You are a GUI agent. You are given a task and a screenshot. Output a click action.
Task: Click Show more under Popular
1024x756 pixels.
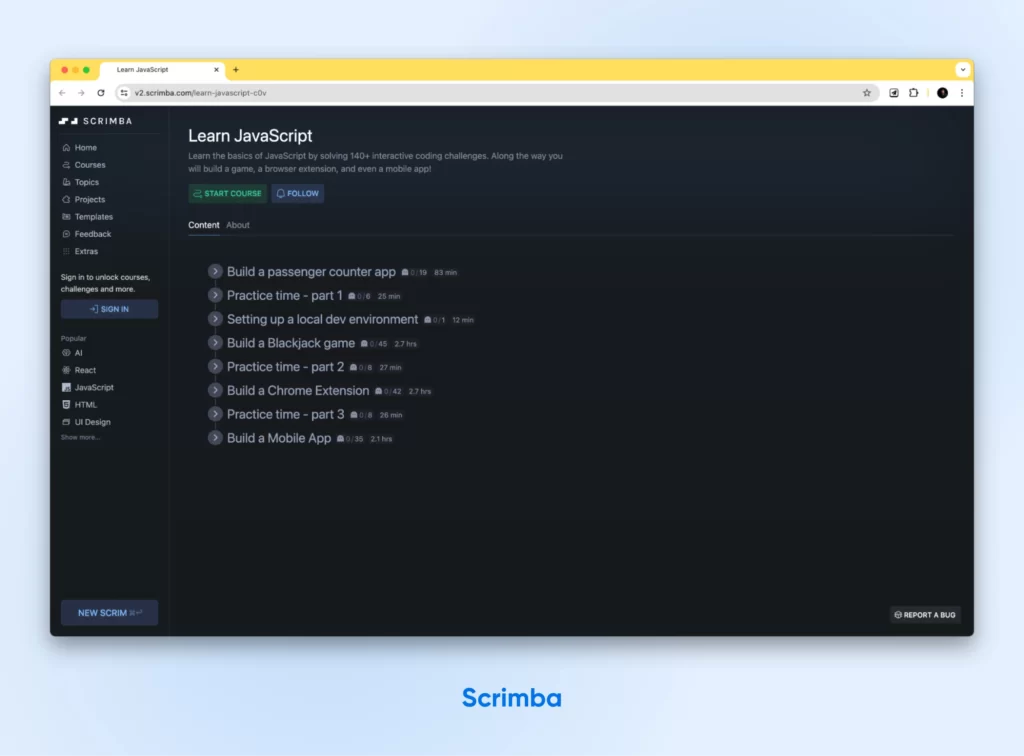click(80, 437)
